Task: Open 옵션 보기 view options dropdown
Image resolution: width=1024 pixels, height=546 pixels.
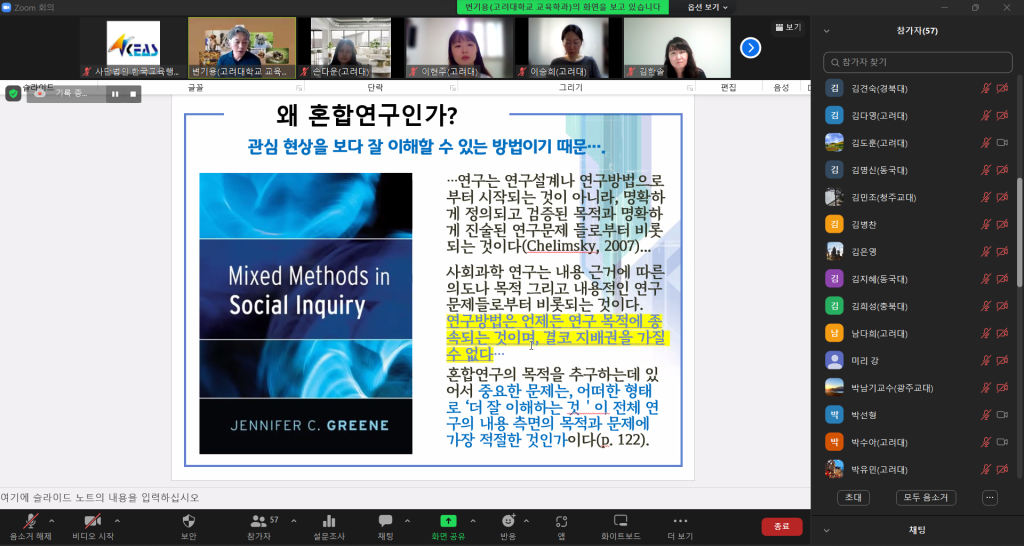Action: [x=707, y=7]
